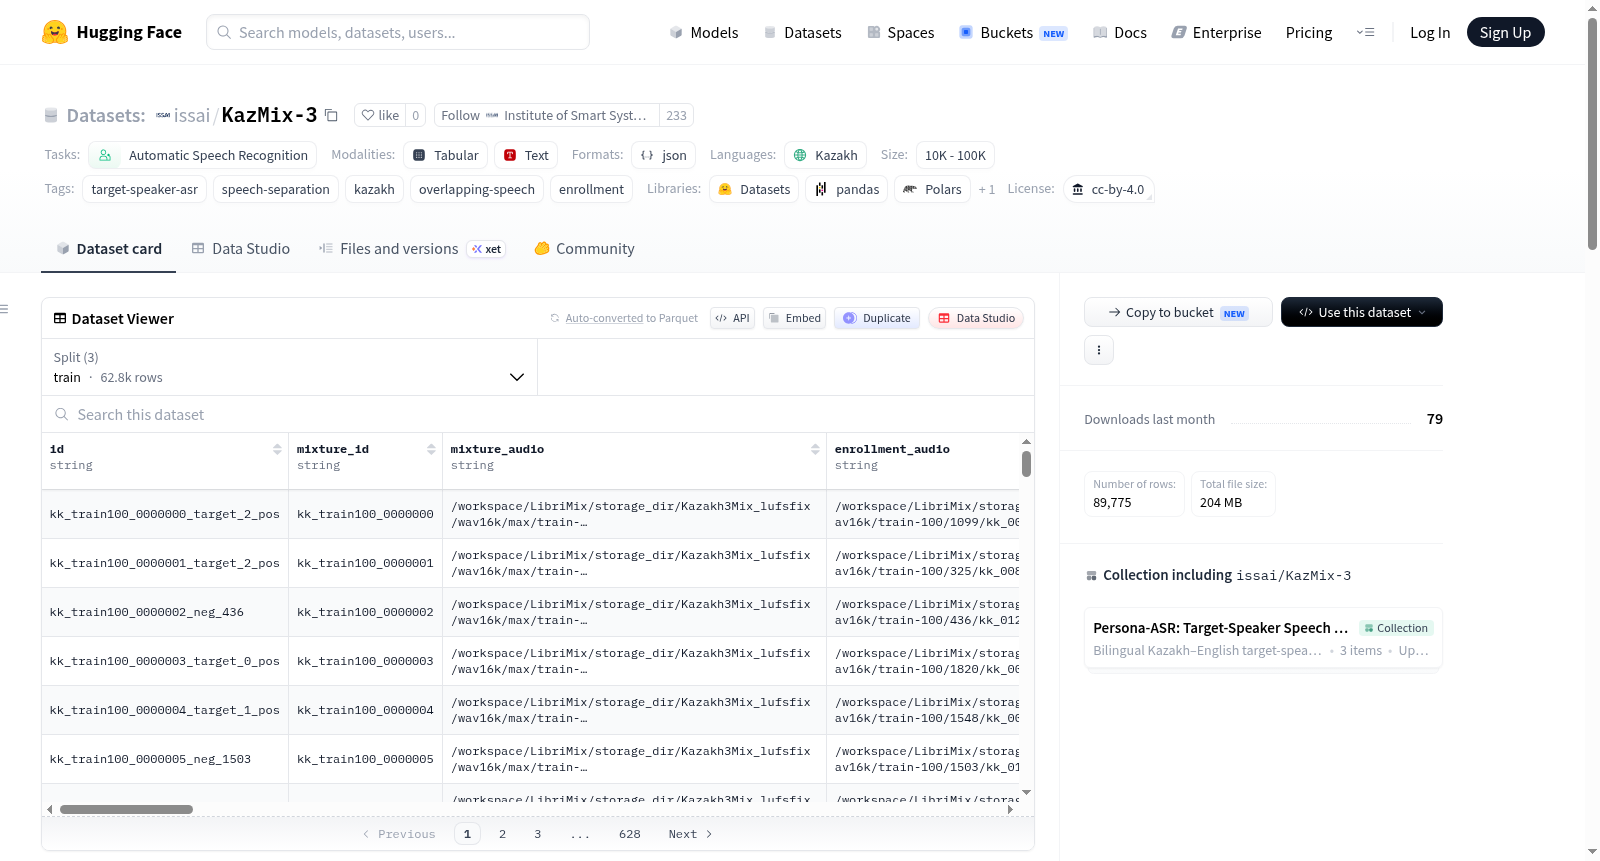The height and width of the screenshot is (861, 1600).
Task: Click the Sign Up button
Action: point(1505,32)
